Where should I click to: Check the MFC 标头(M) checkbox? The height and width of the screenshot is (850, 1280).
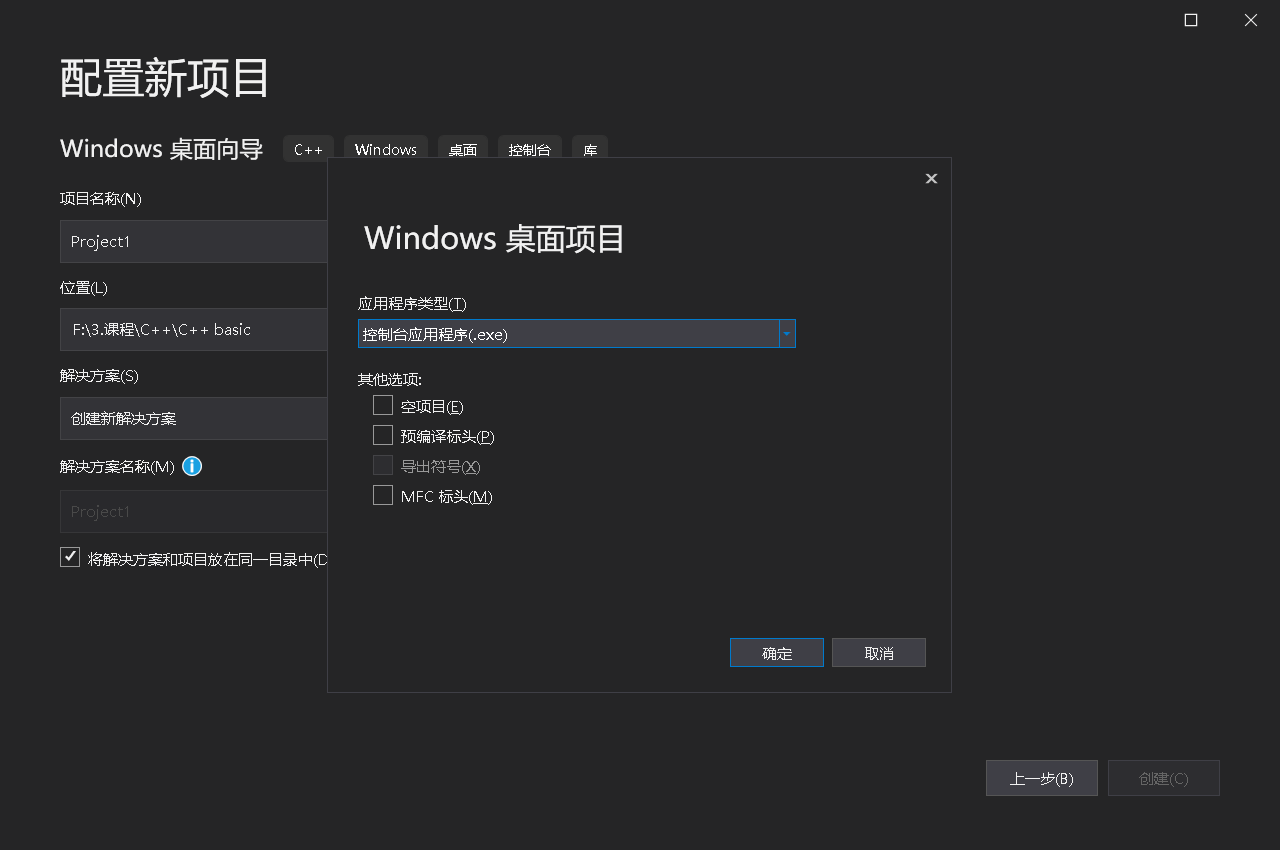[382, 495]
